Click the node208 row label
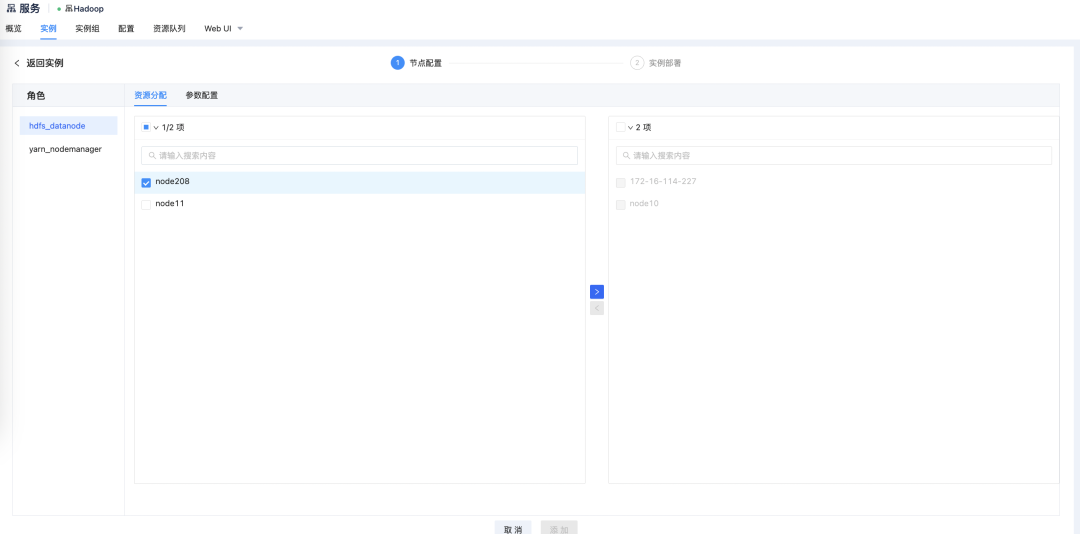The image size is (1080, 534). 172,182
